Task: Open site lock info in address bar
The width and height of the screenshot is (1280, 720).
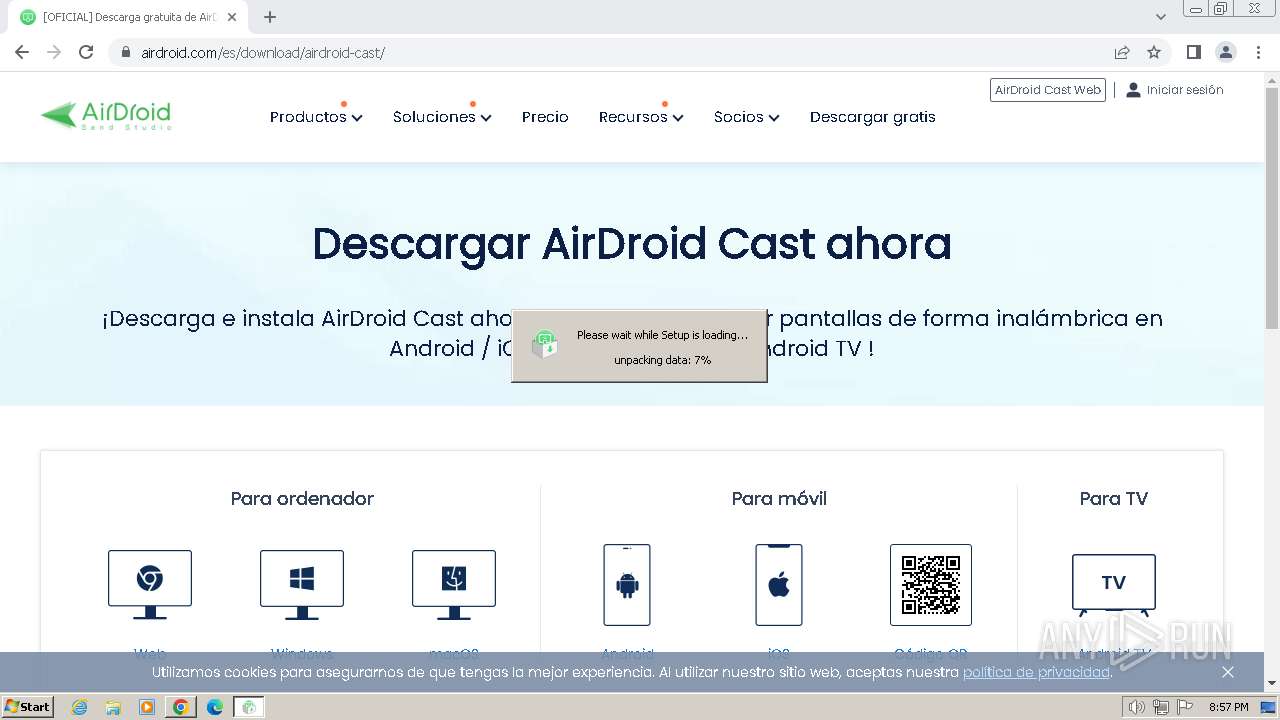Action: pos(126,53)
